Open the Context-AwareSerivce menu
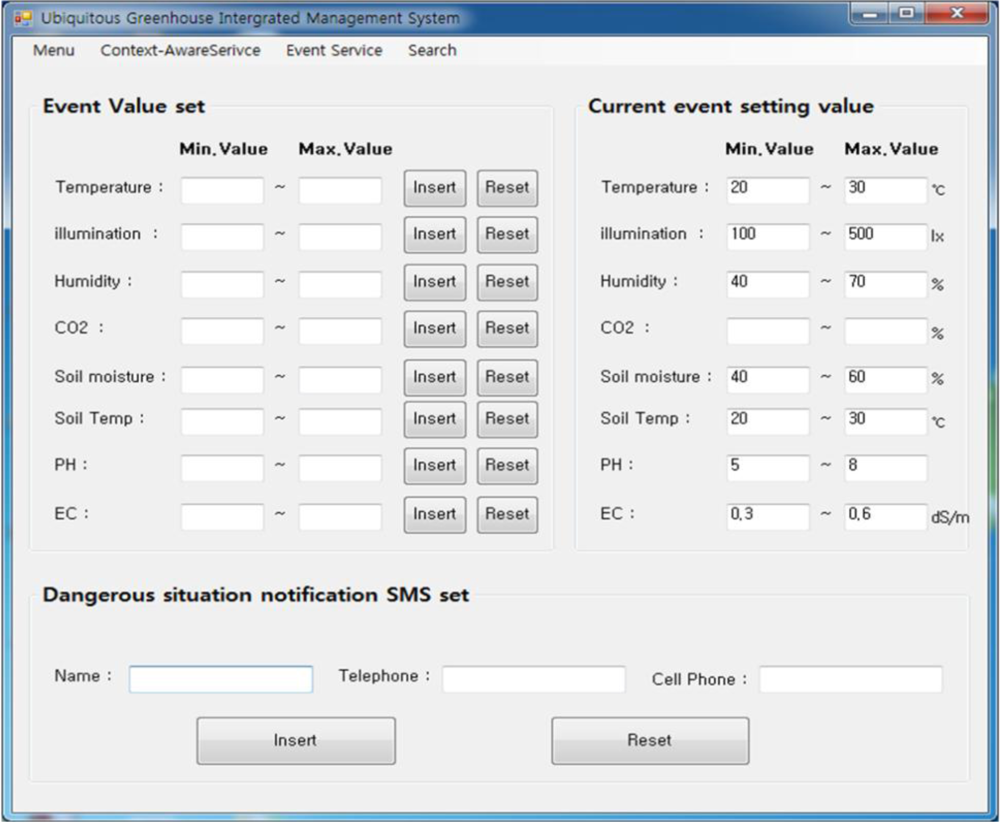Screen dimensions: 1000x822 point(180,50)
